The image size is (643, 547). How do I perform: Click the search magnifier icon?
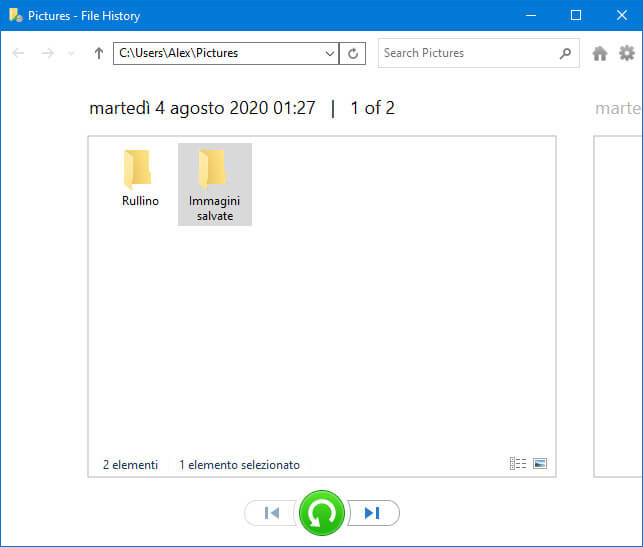[x=565, y=53]
